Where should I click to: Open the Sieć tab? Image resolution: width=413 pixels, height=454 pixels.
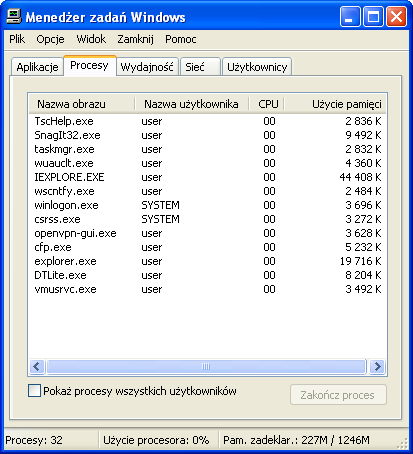point(200,67)
